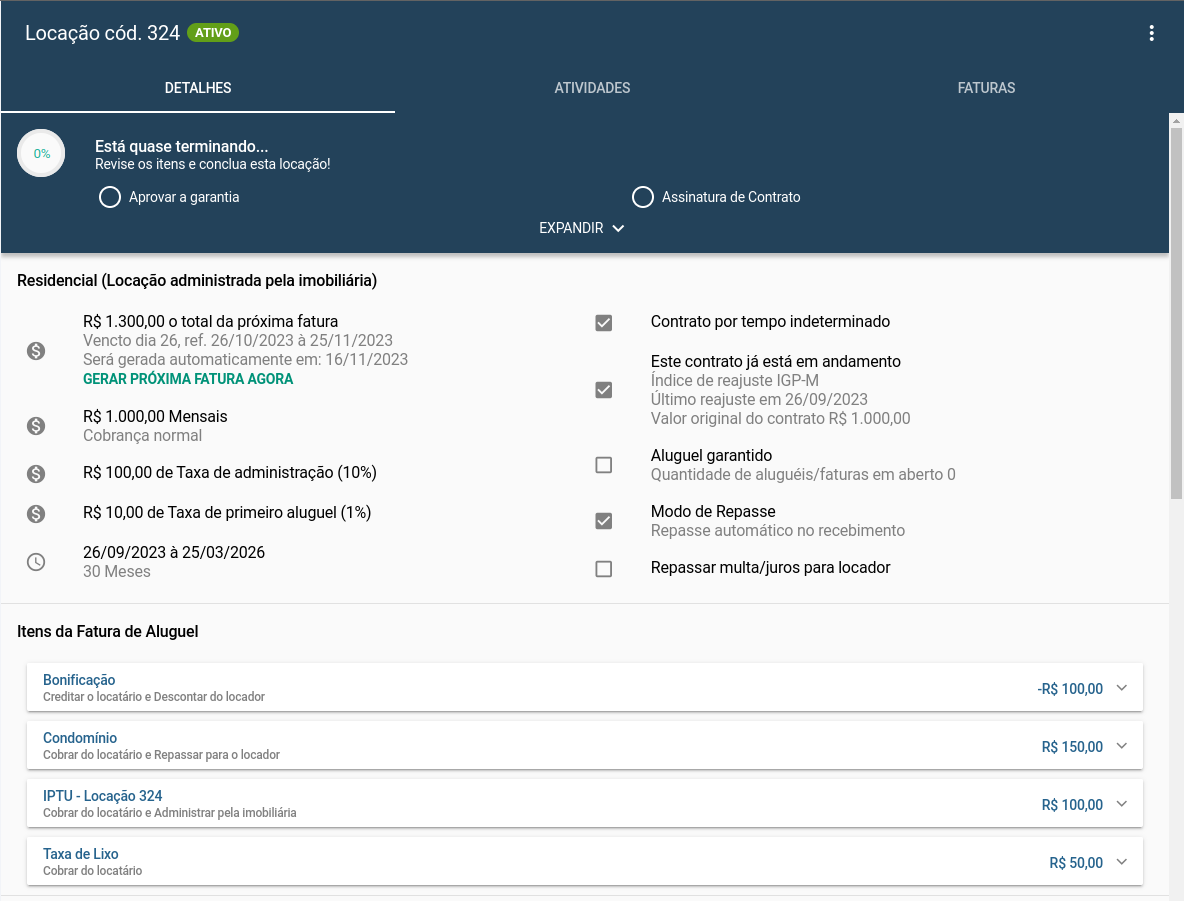Click GERAR PRÓXIMA FATURA AGORA link
Screen dimensions: 1184x901
188,379
